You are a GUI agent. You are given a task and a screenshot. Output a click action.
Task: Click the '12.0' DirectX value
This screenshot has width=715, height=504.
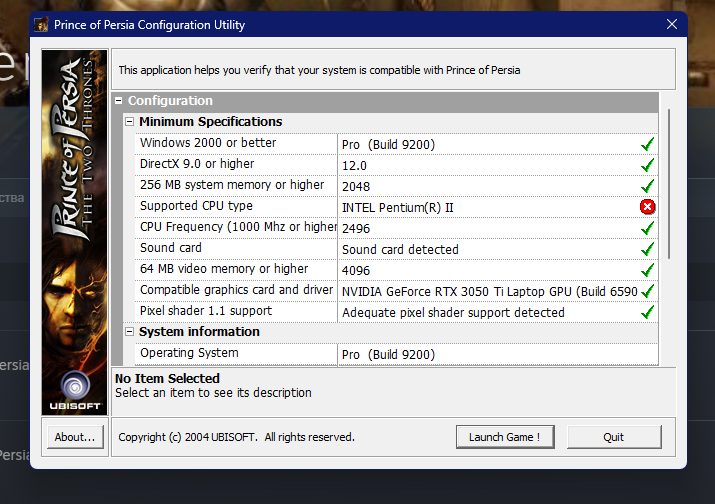tap(354, 166)
